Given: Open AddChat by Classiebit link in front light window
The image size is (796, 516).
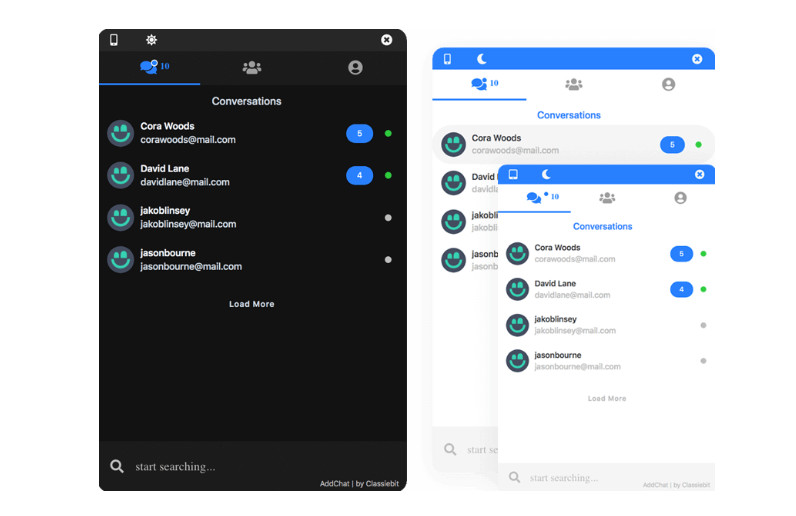Looking at the screenshot, I should [x=676, y=485].
